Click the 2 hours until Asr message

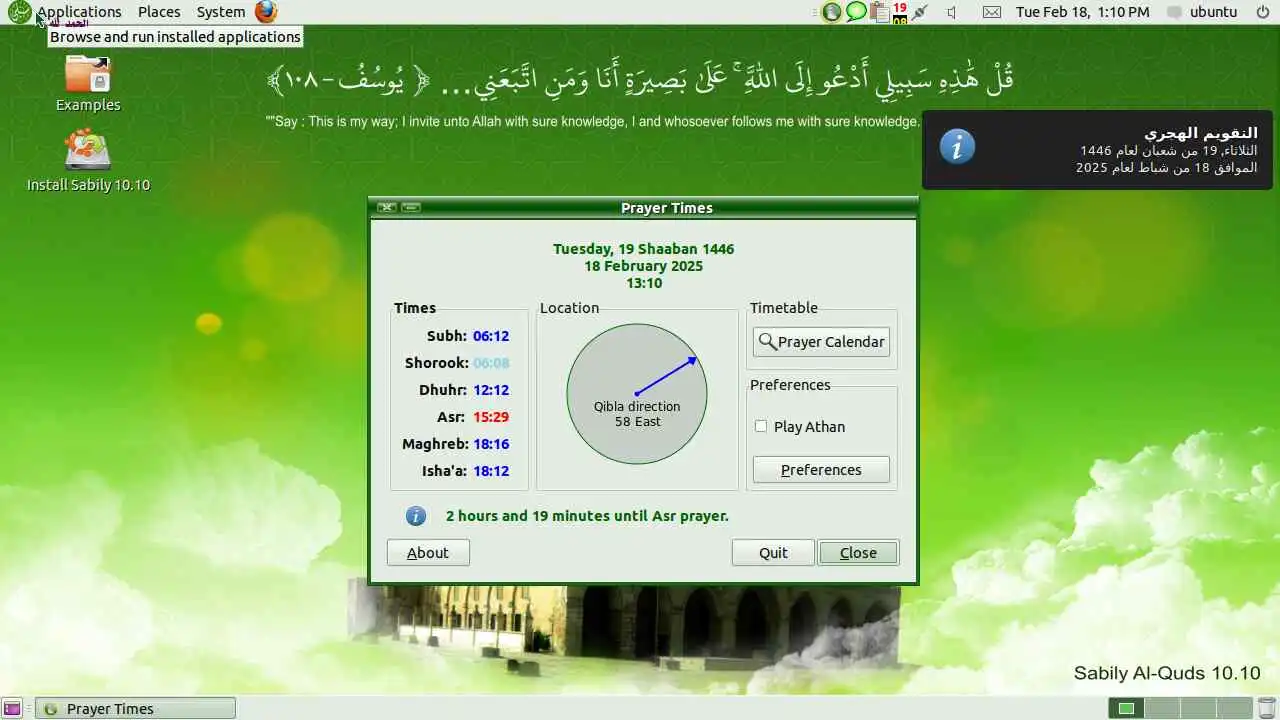pos(587,516)
